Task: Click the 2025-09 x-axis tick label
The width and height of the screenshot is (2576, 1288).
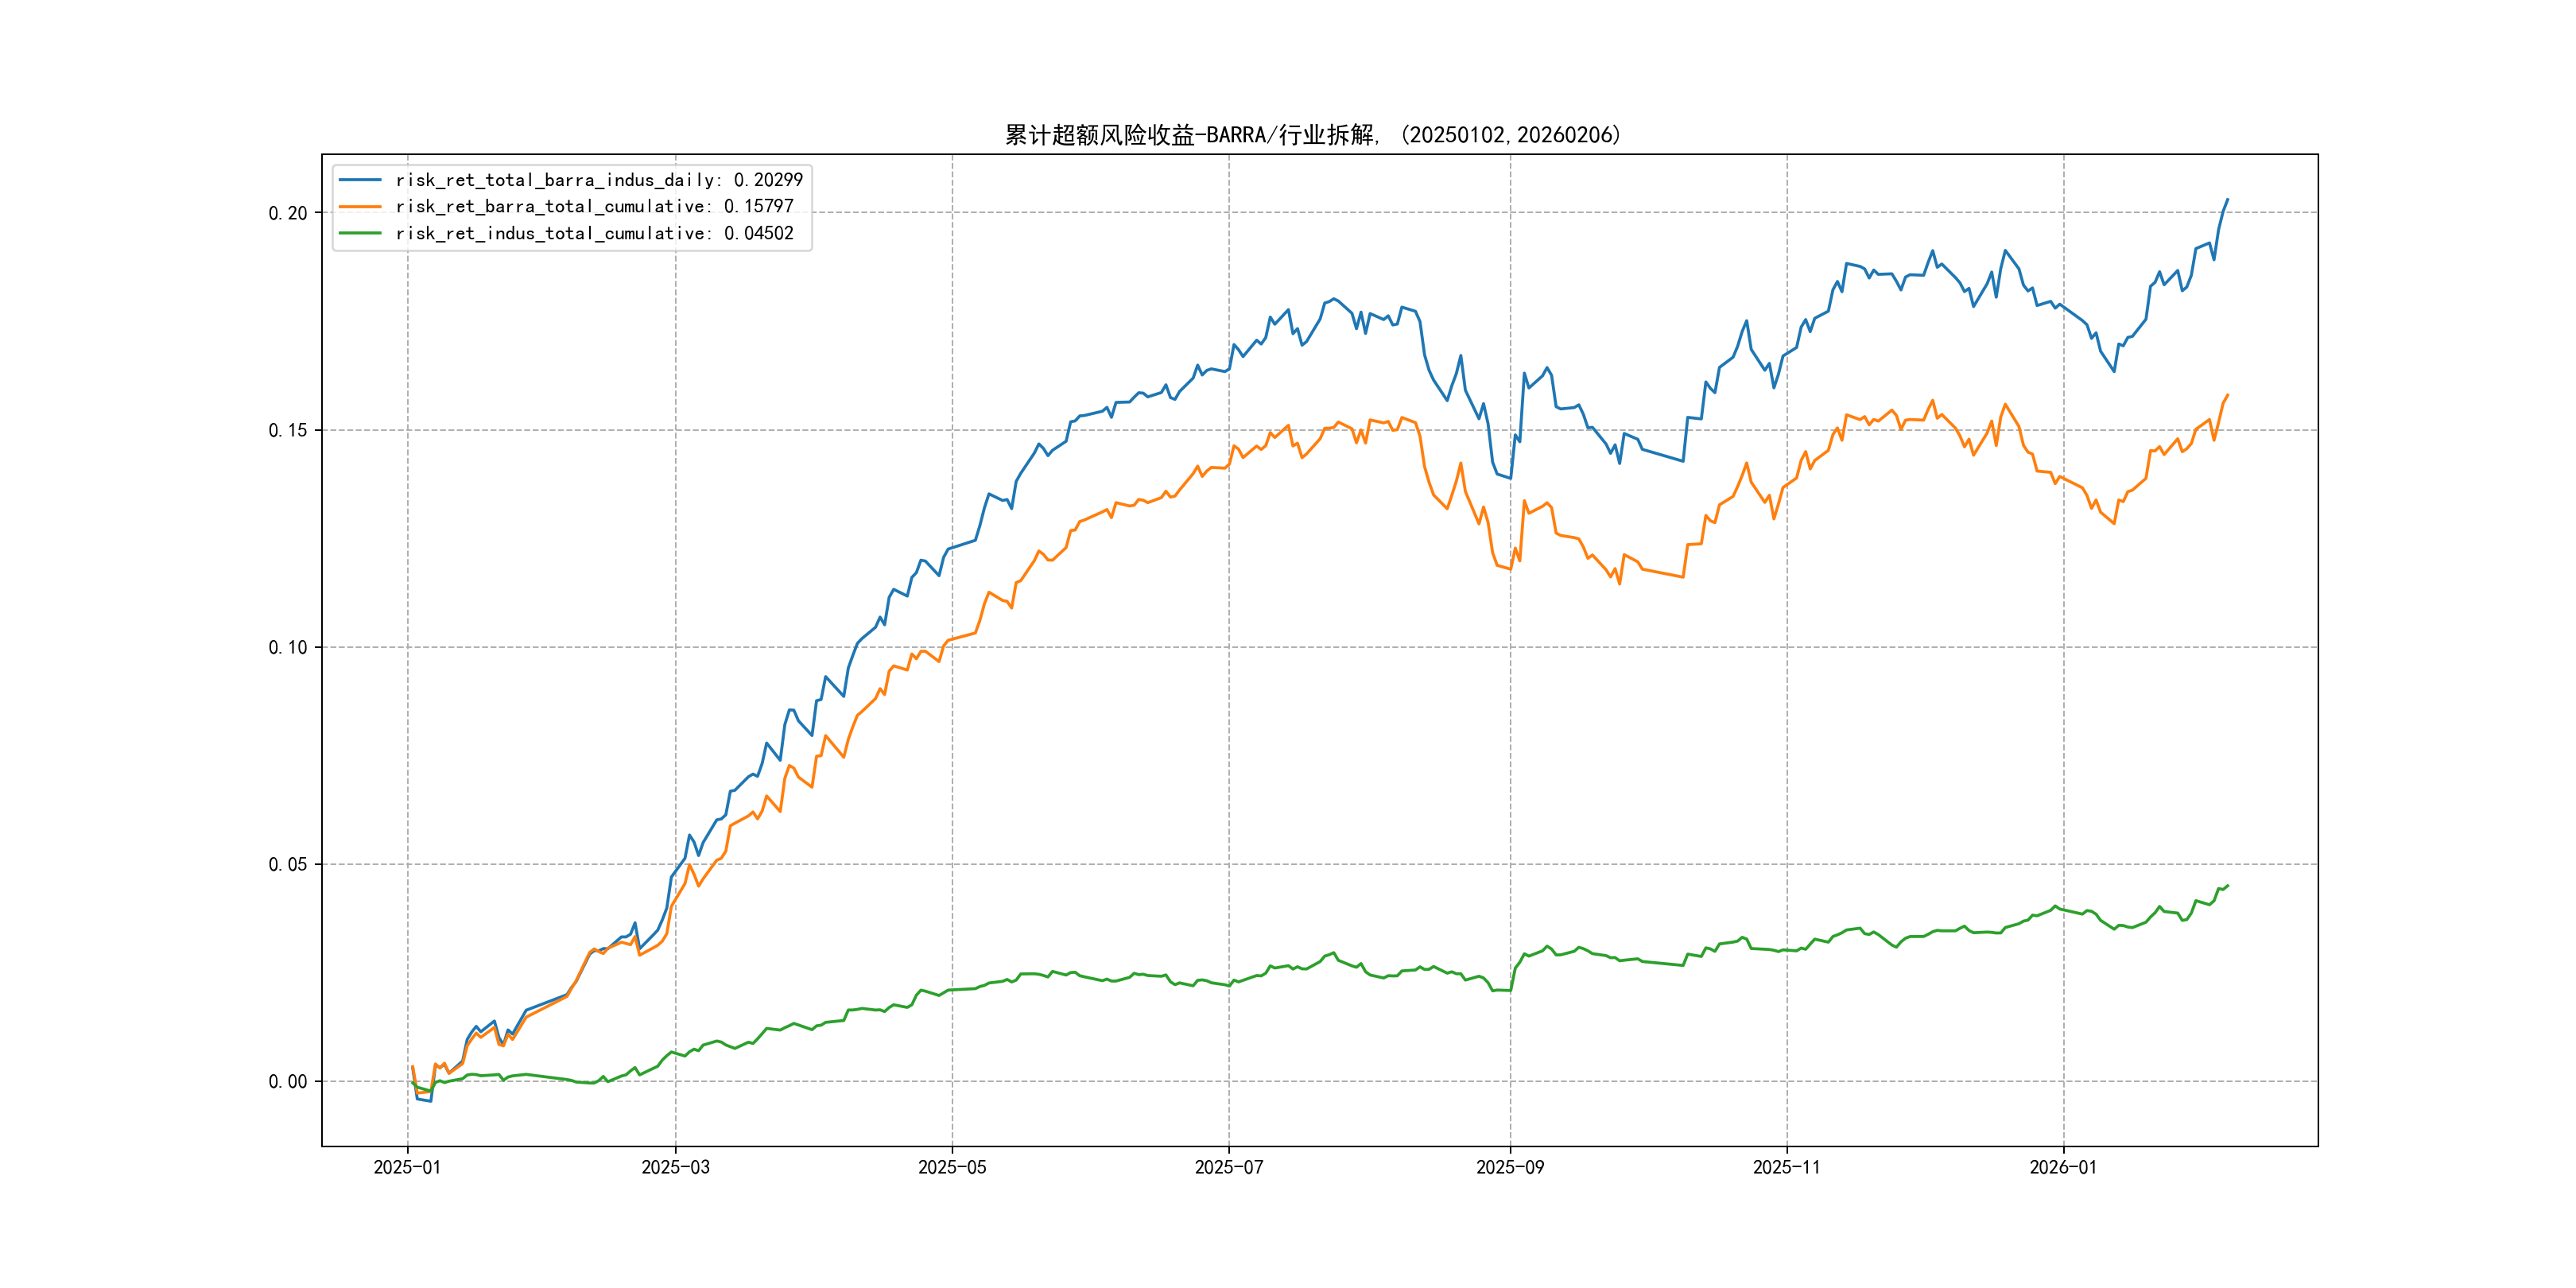Action: pyautogui.click(x=1510, y=1167)
